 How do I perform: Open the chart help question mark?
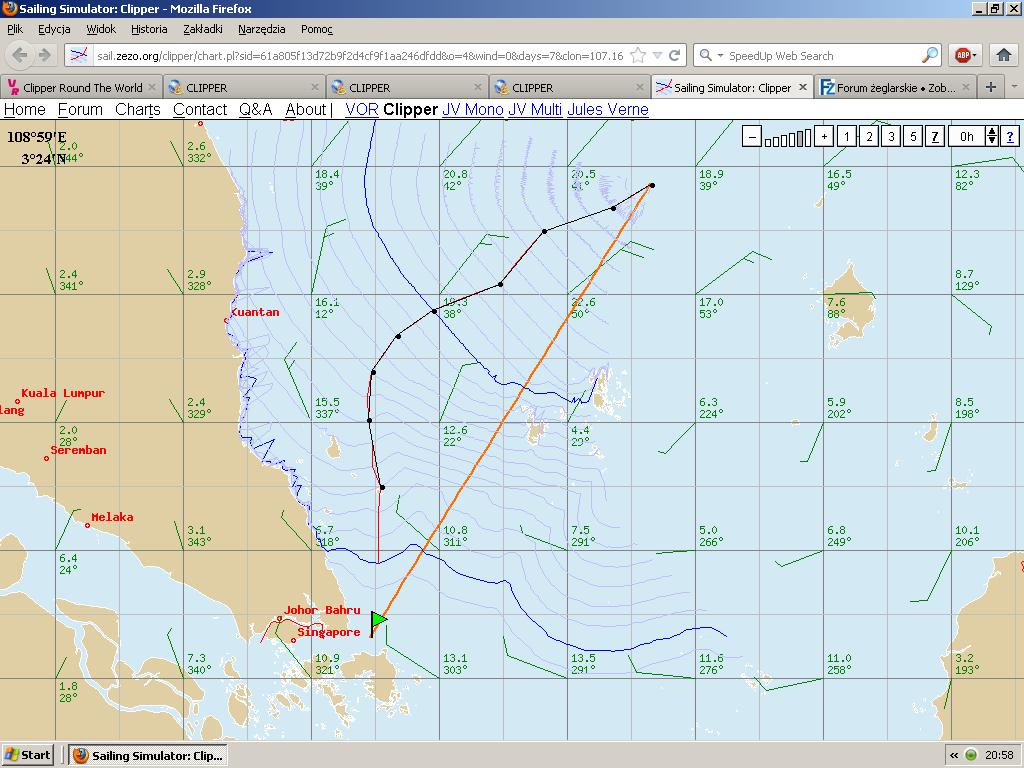coord(1010,137)
